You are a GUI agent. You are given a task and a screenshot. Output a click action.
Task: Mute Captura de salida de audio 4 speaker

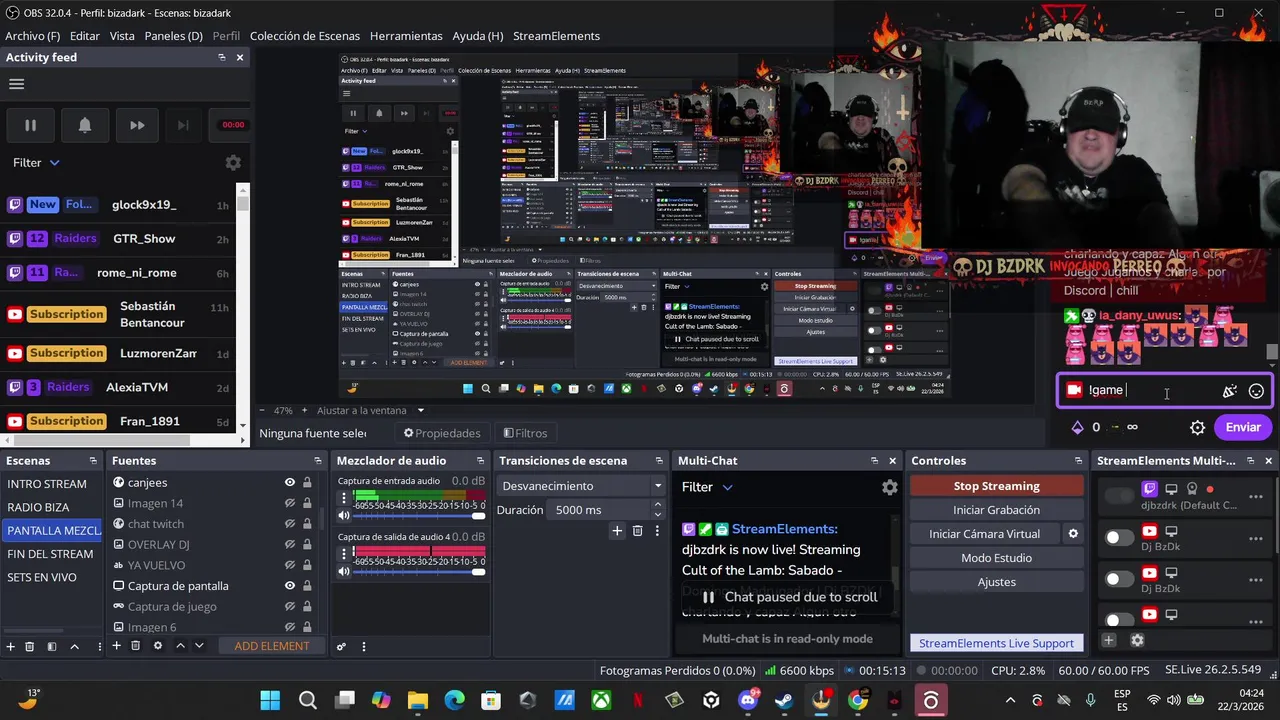(x=344, y=572)
